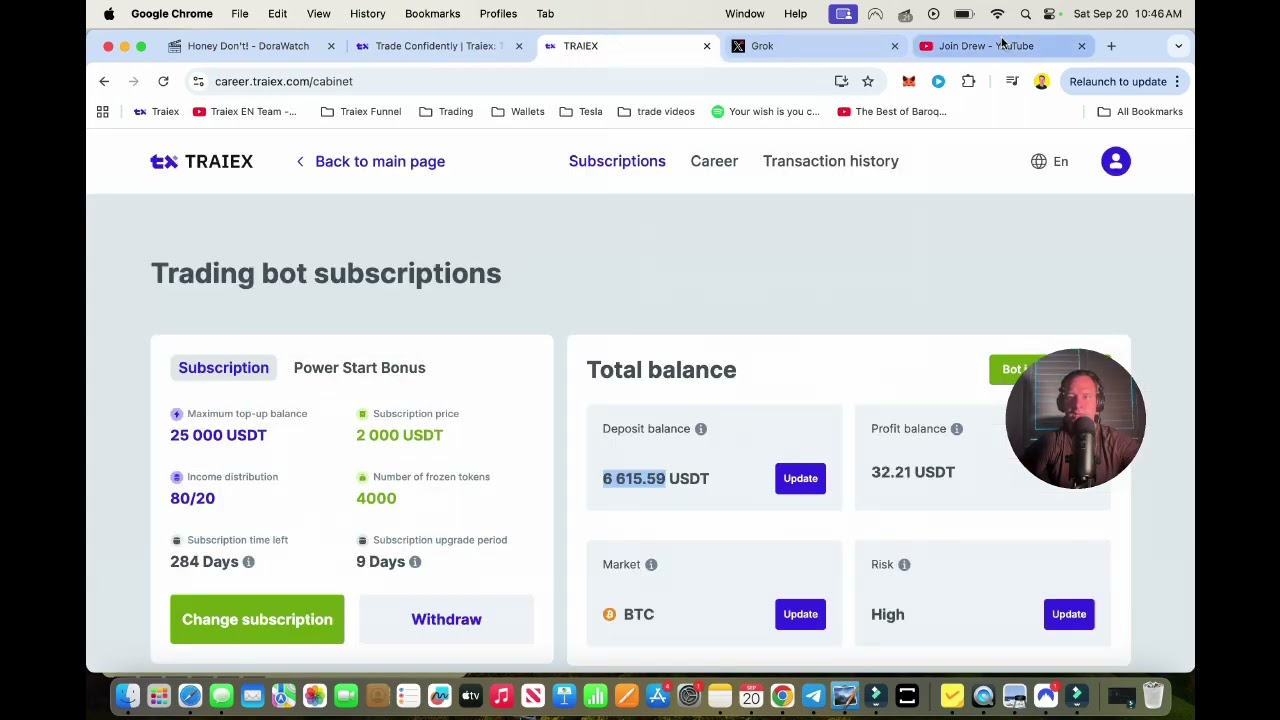Image resolution: width=1280 pixels, height=720 pixels.
Task: Open the media control icon in toolbar
Action: click(1012, 81)
